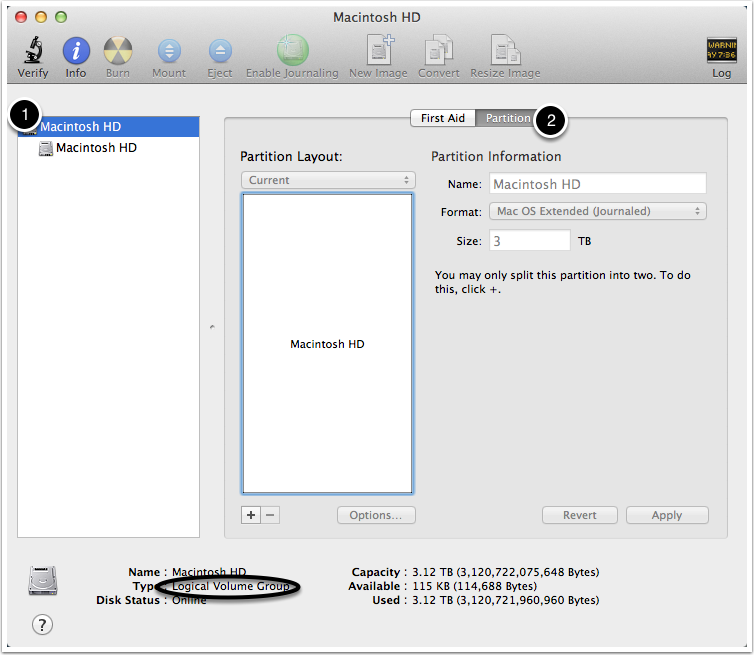Open the Partition Layout Current dropdown

(328, 180)
